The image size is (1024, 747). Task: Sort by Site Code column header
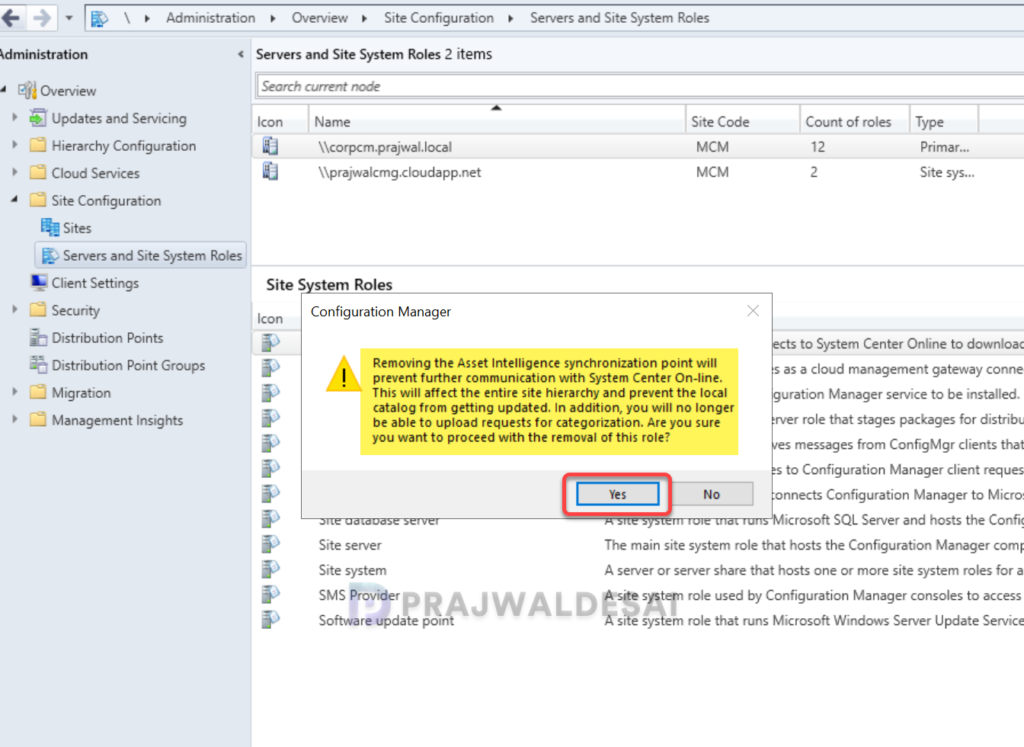[743, 121]
